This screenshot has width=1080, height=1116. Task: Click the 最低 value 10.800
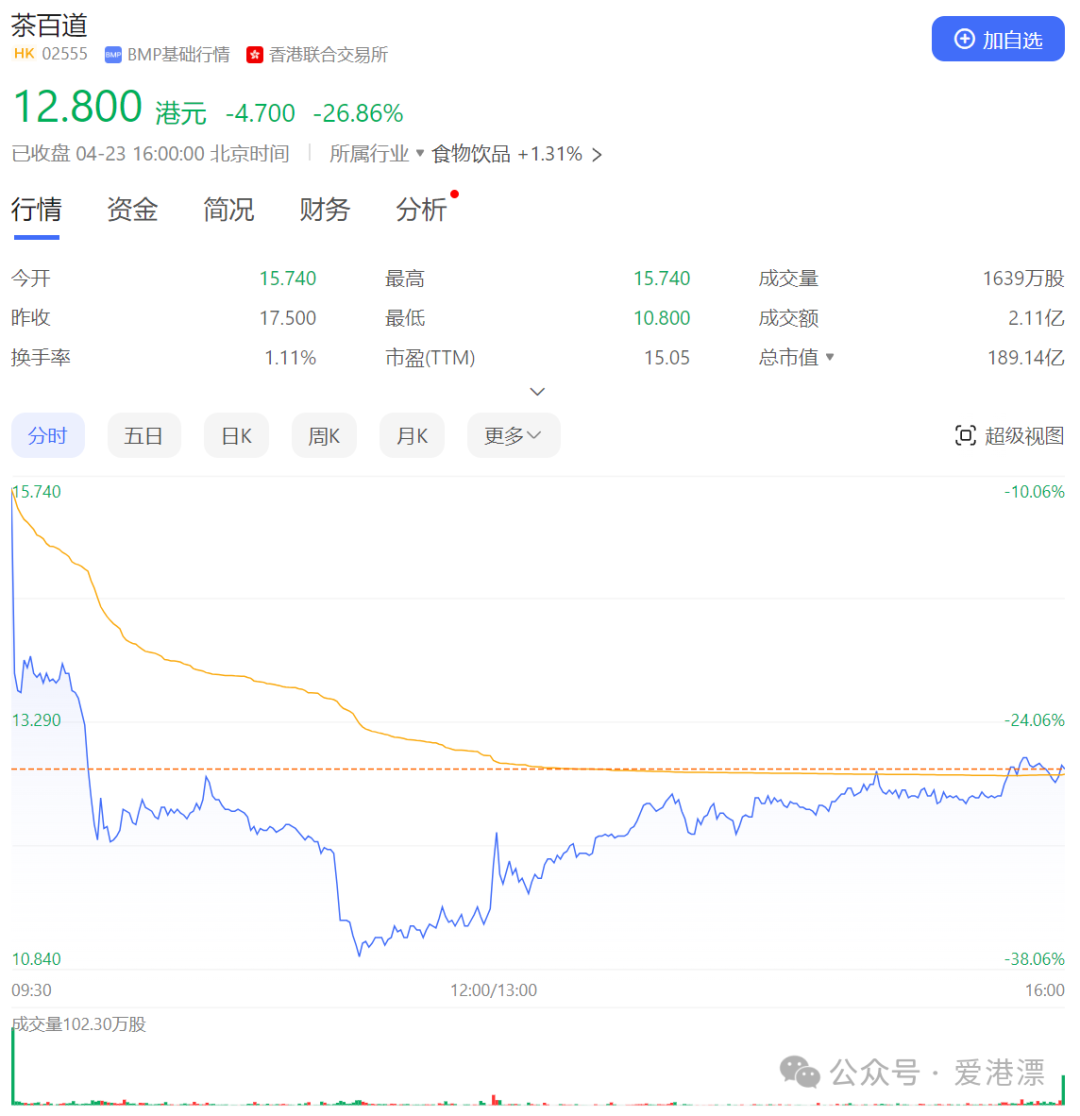coord(662,318)
